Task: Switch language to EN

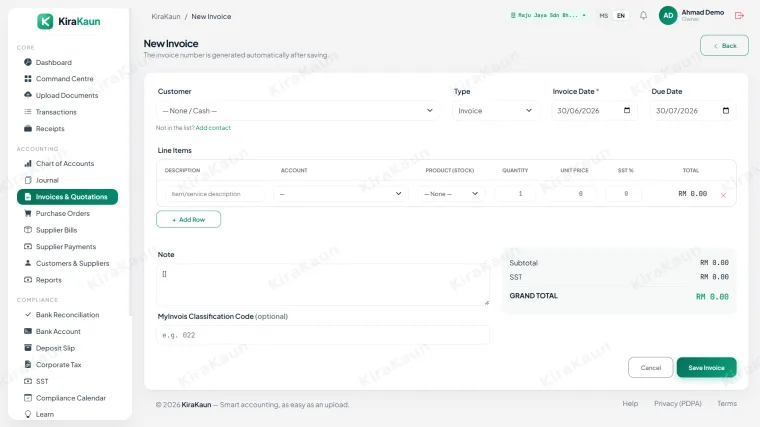Action: coord(620,16)
